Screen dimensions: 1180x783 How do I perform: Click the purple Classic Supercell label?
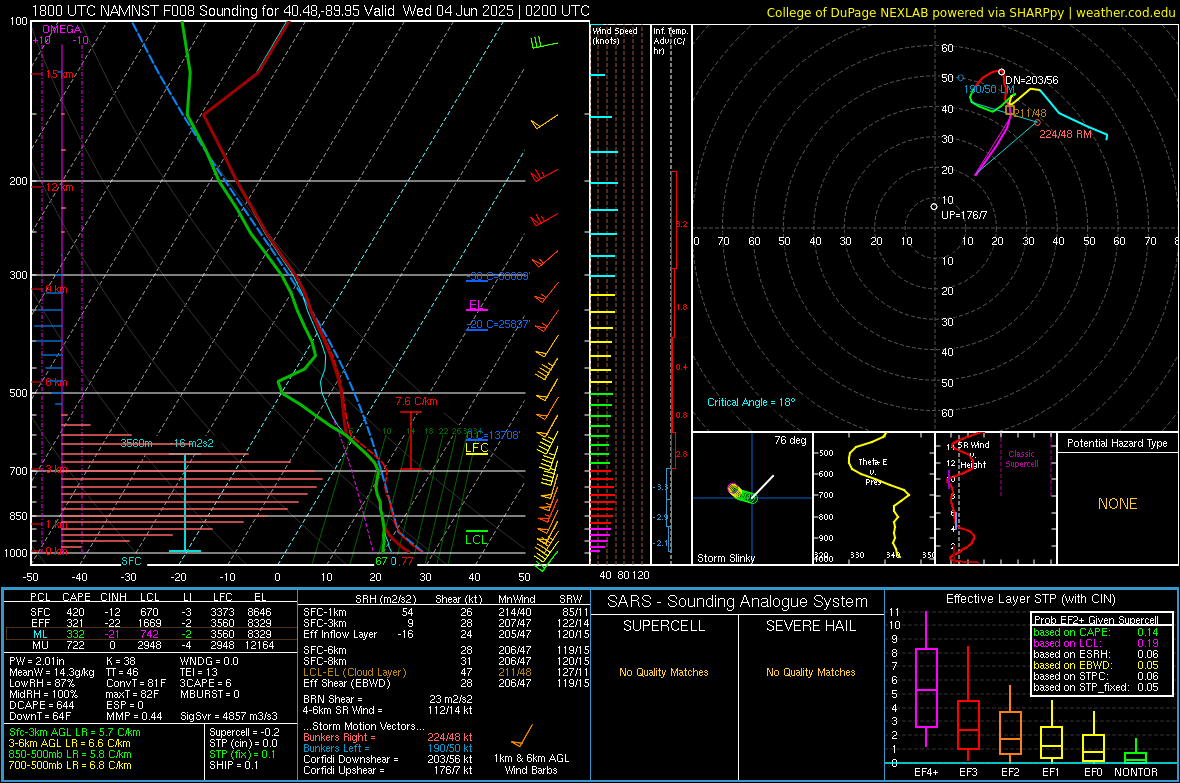pyautogui.click(x=1021, y=459)
